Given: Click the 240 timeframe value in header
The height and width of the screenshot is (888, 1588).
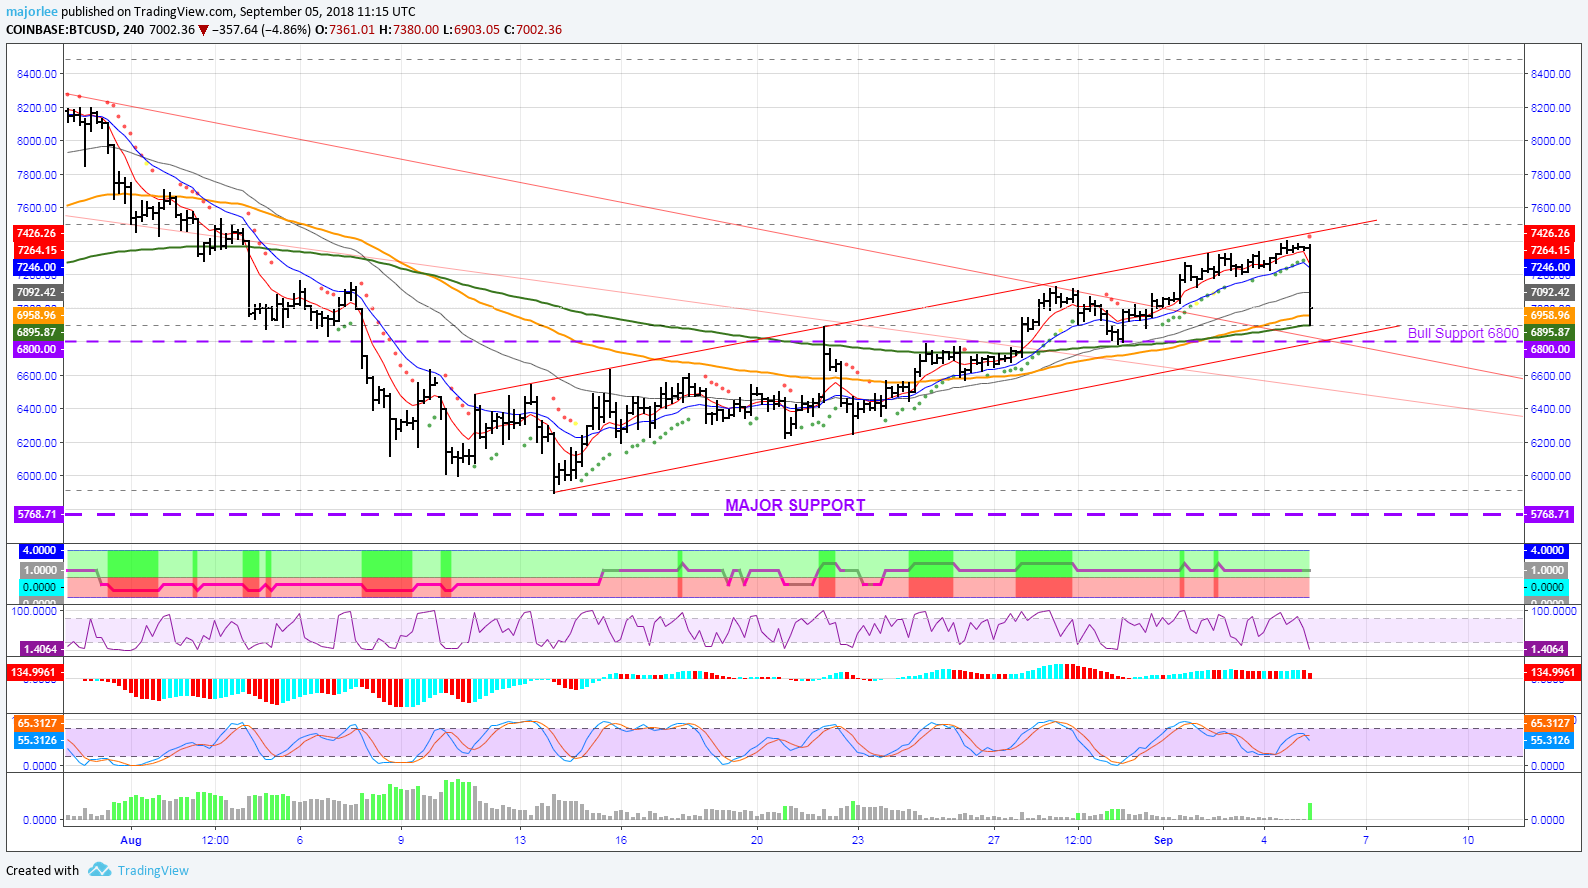Looking at the screenshot, I should [133, 29].
